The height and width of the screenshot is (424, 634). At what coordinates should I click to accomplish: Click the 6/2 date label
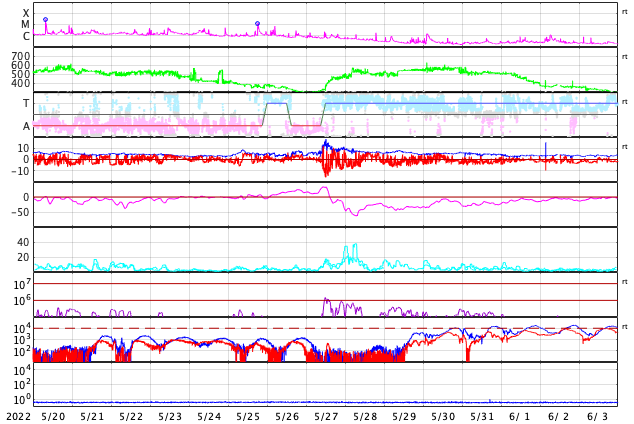pos(559,417)
